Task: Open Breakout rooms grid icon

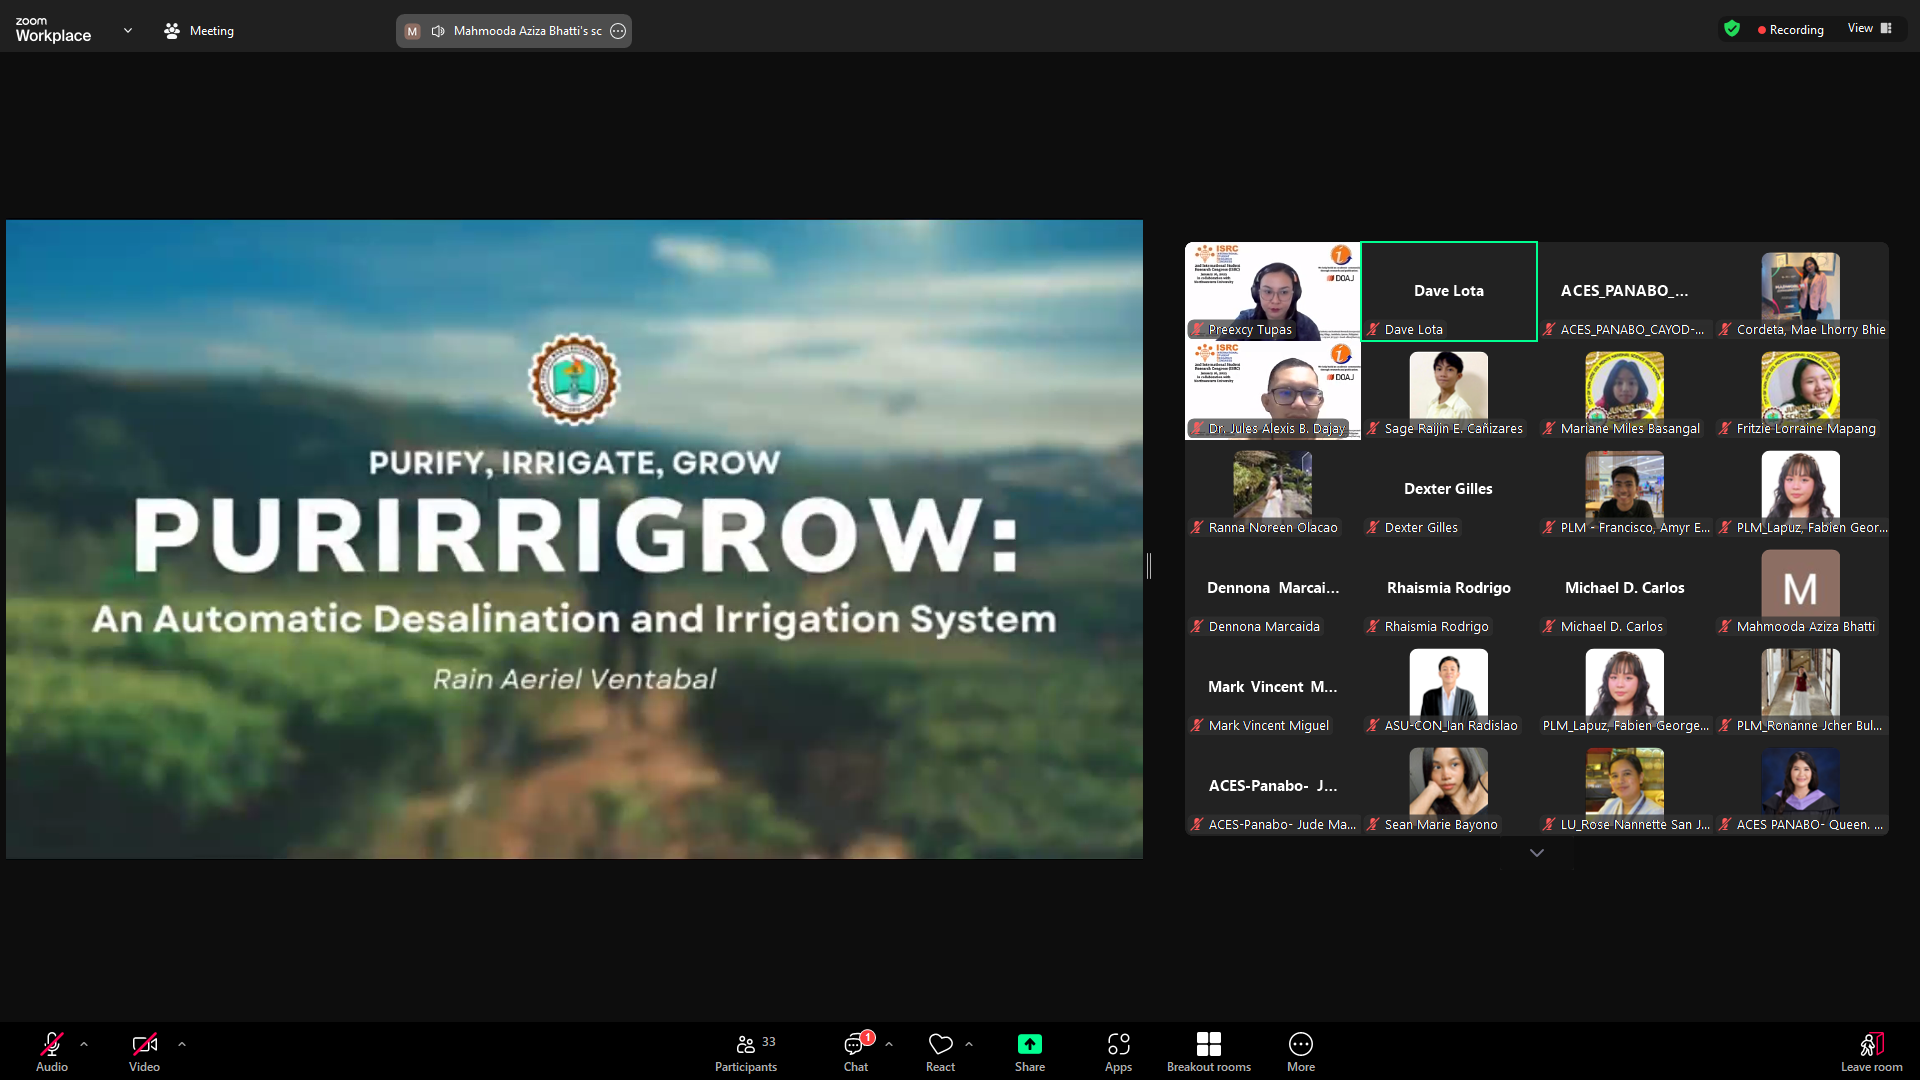Action: (x=1208, y=1044)
